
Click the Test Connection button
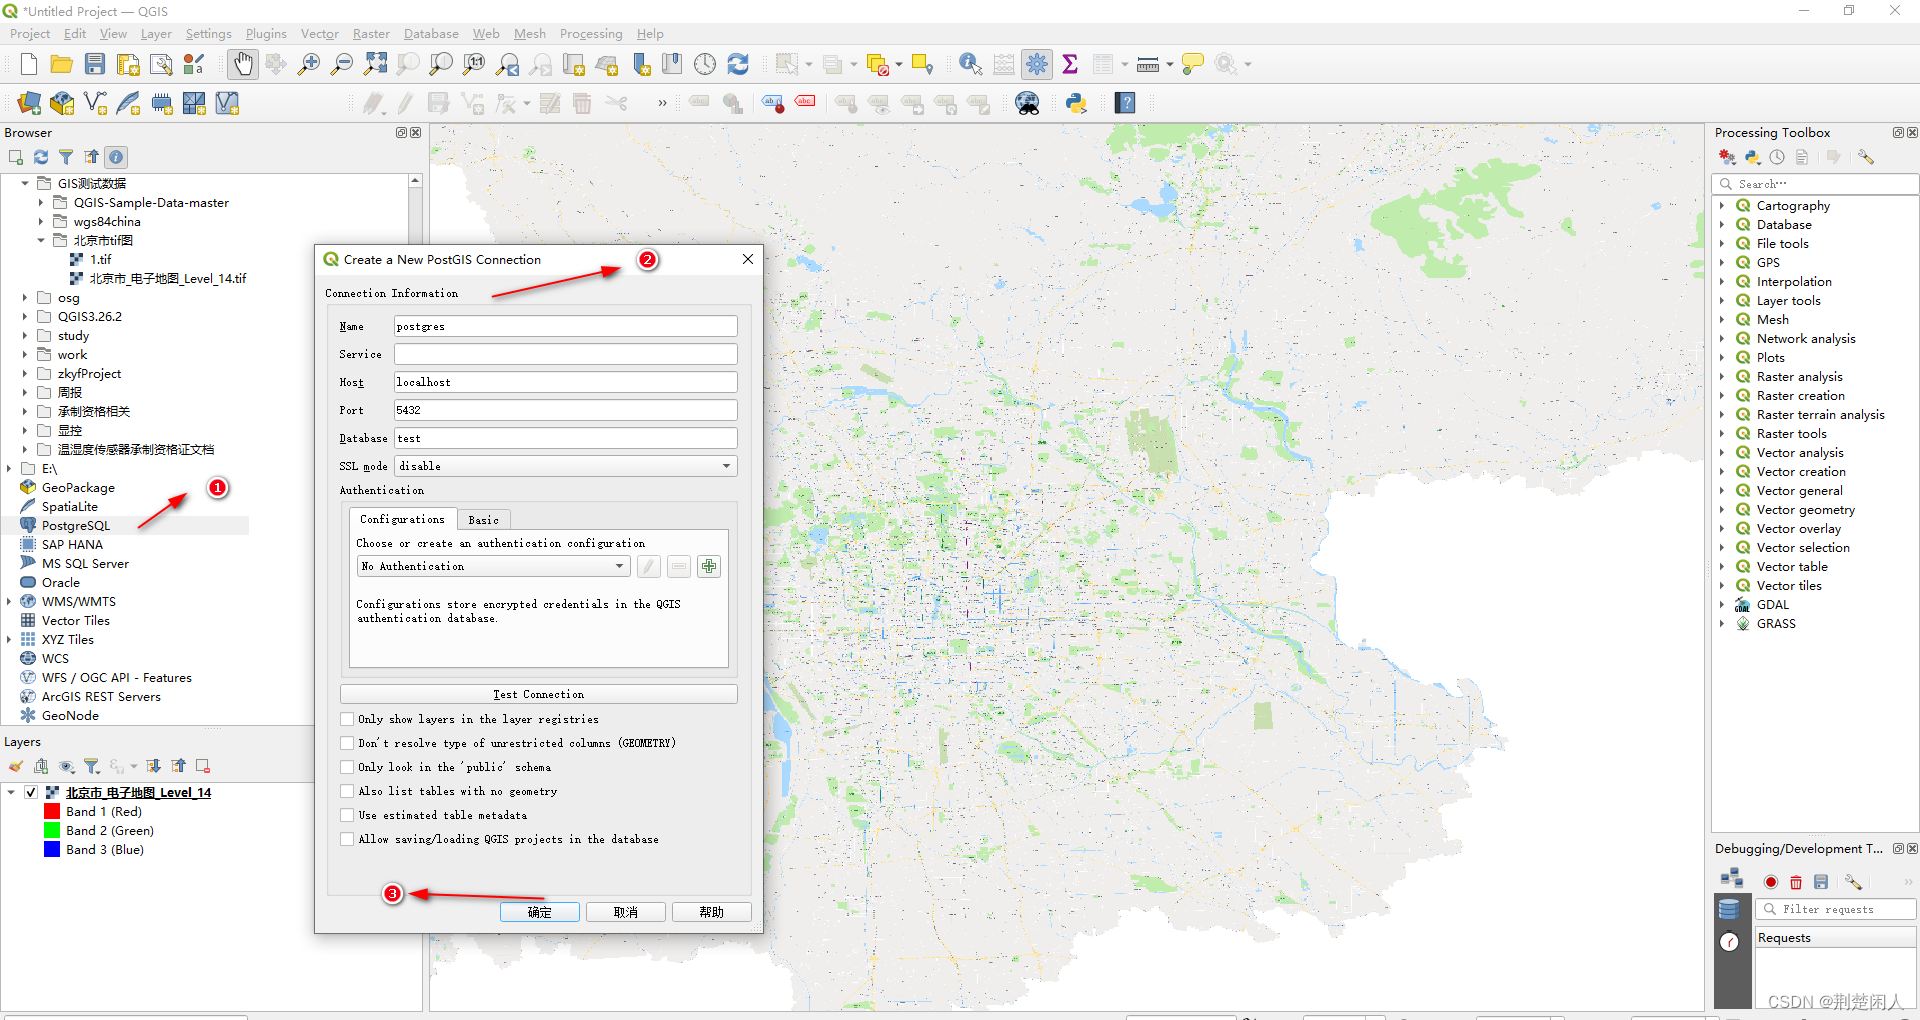539,694
